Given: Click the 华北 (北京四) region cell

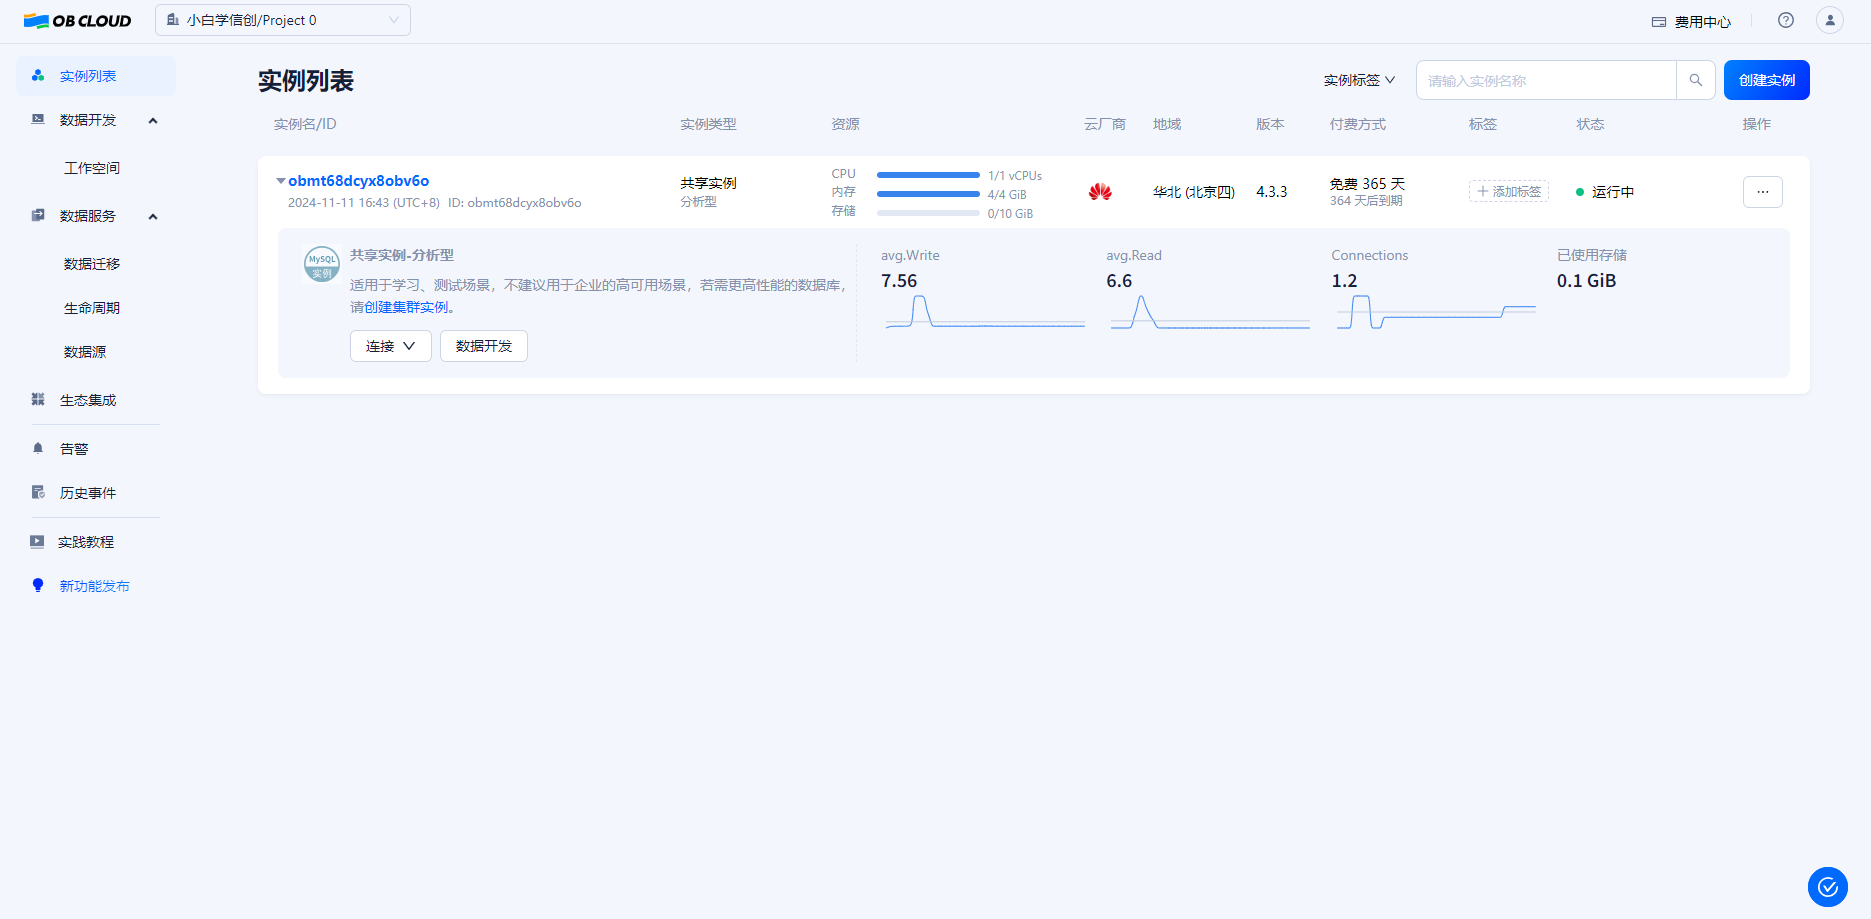Looking at the screenshot, I should 1194,192.
